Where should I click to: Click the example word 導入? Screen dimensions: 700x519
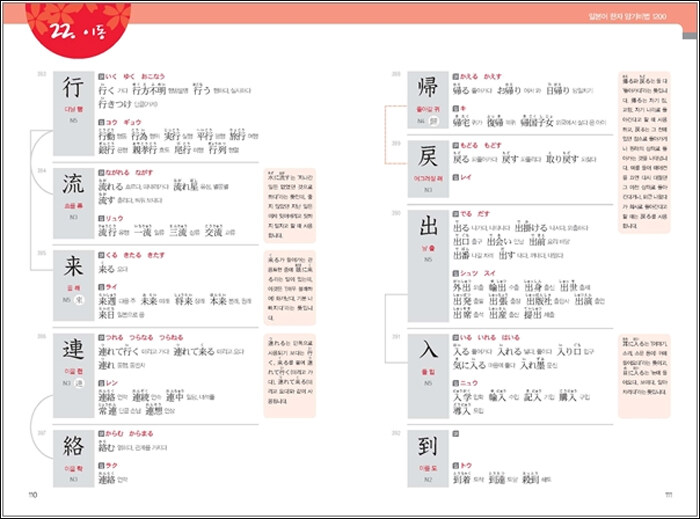[462, 410]
